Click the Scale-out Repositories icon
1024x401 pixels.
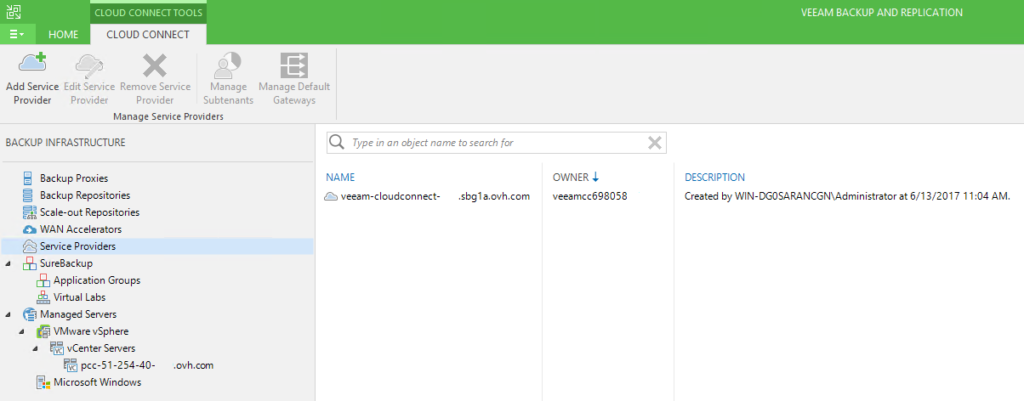coord(29,212)
